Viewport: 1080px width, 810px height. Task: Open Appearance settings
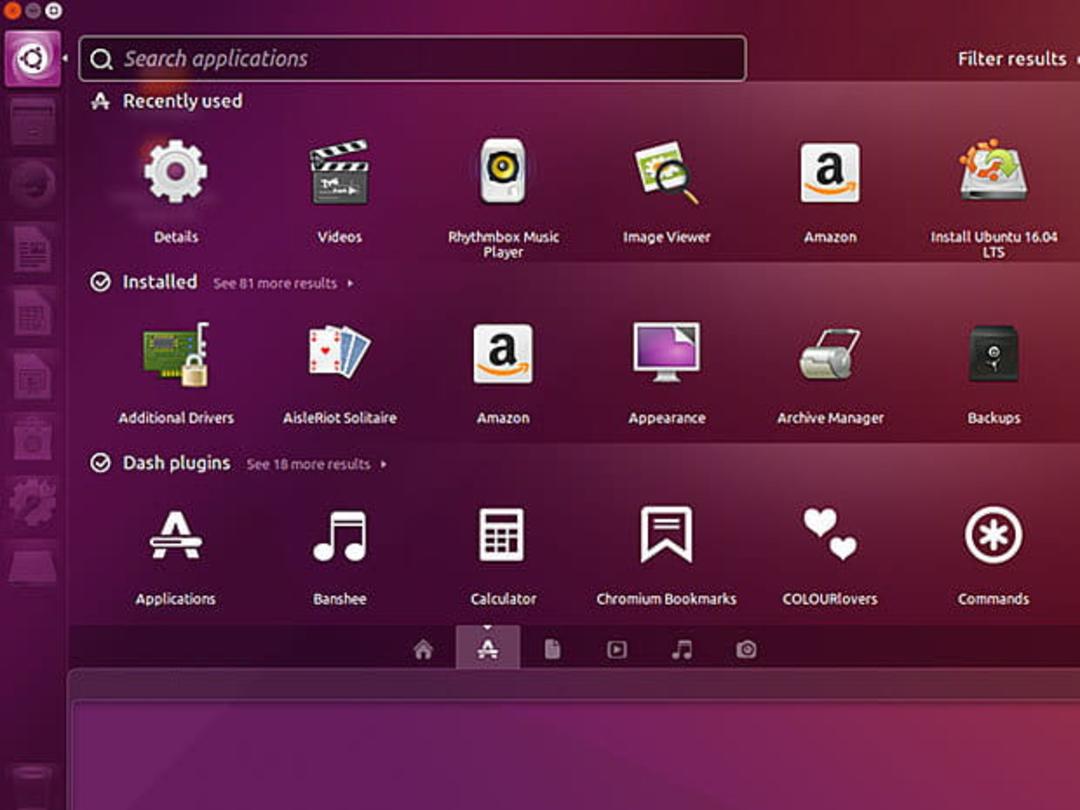[666, 352]
